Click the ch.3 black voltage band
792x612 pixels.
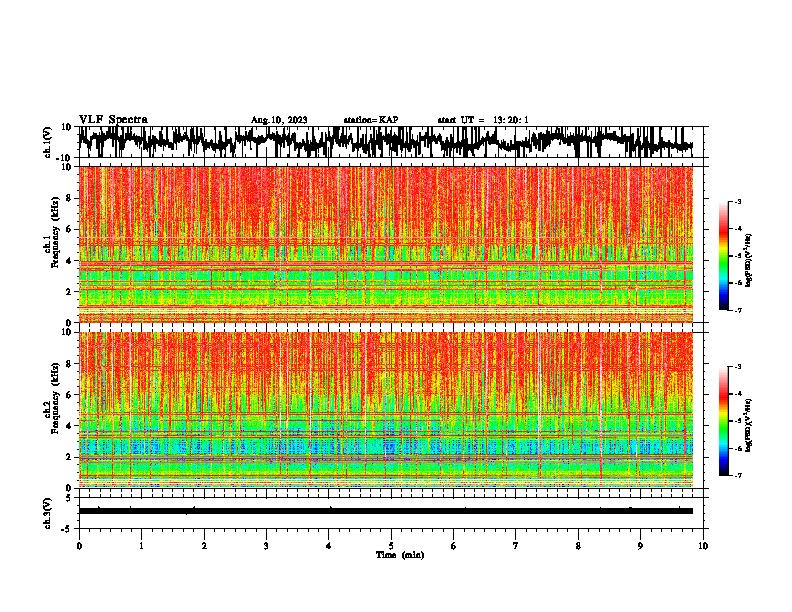386,511
